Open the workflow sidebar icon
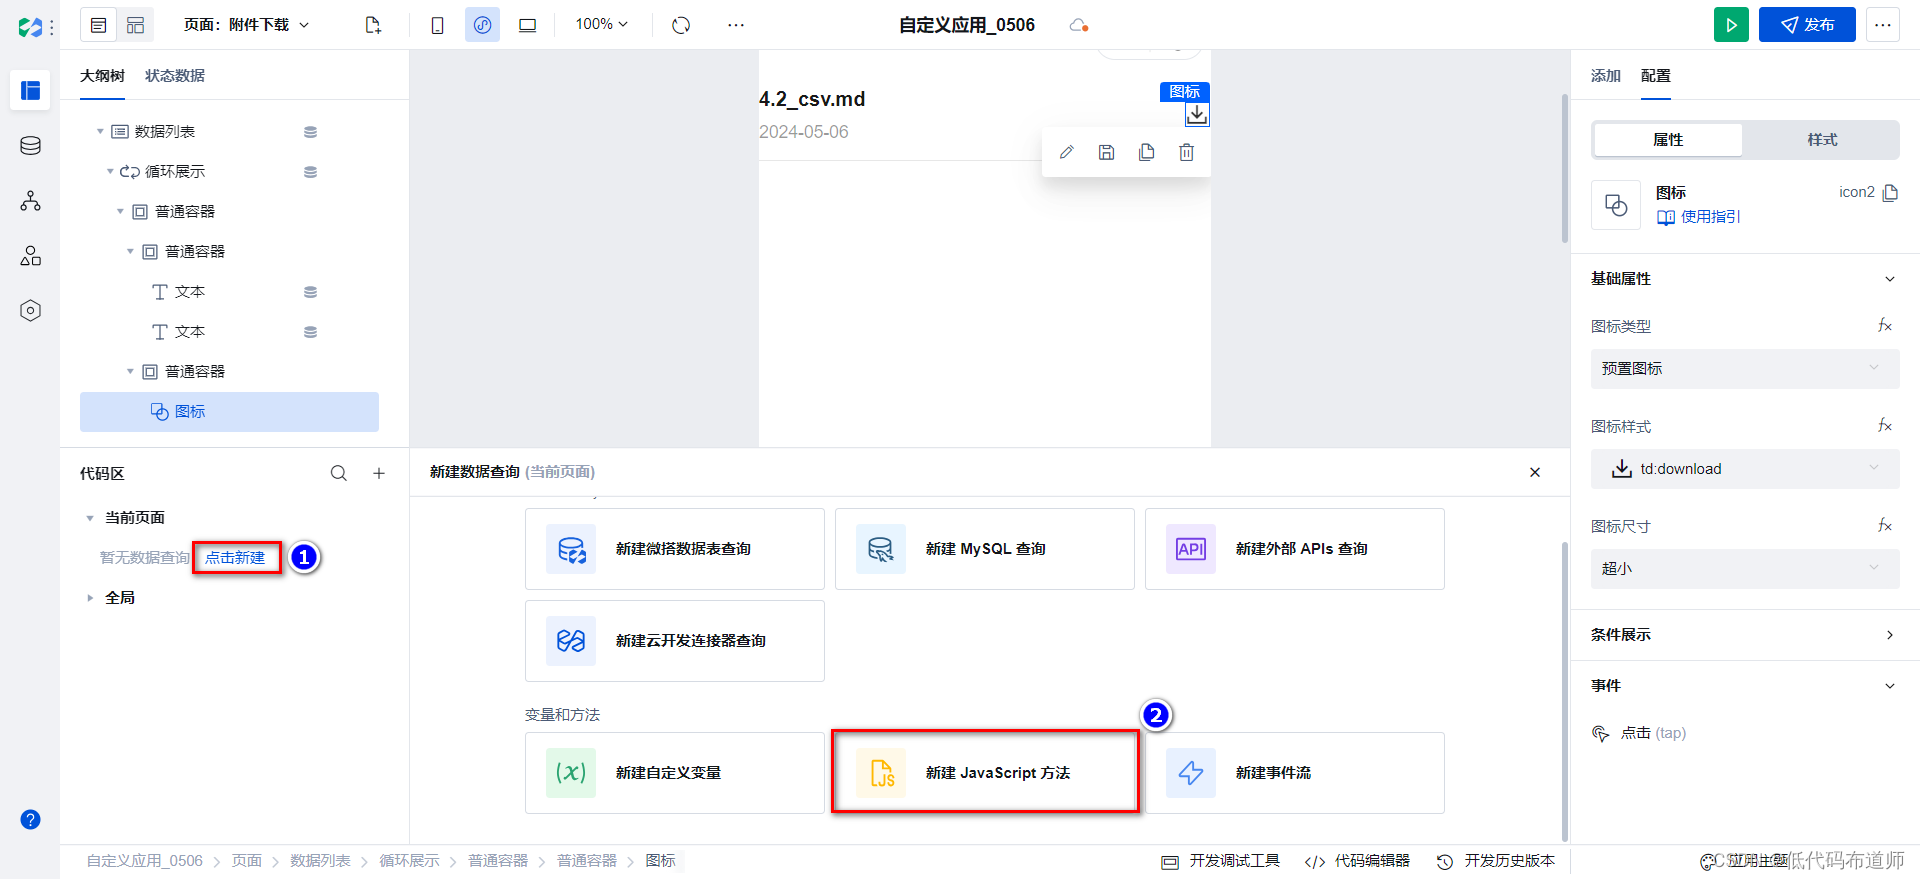Image resolution: width=1920 pixels, height=879 pixels. 31,201
